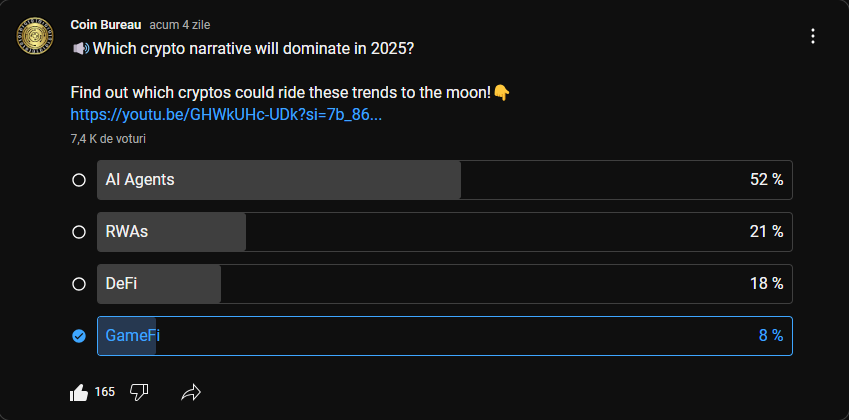Choose the DeFi radio button
The height and width of the screenshot is (420, 849).
click(79, 284)
